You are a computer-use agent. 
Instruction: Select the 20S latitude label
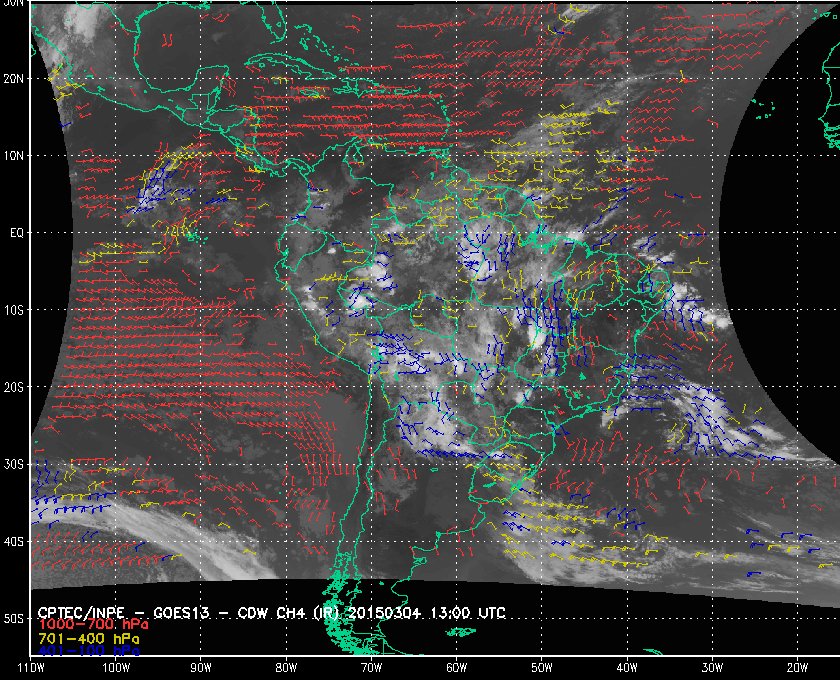13,387
